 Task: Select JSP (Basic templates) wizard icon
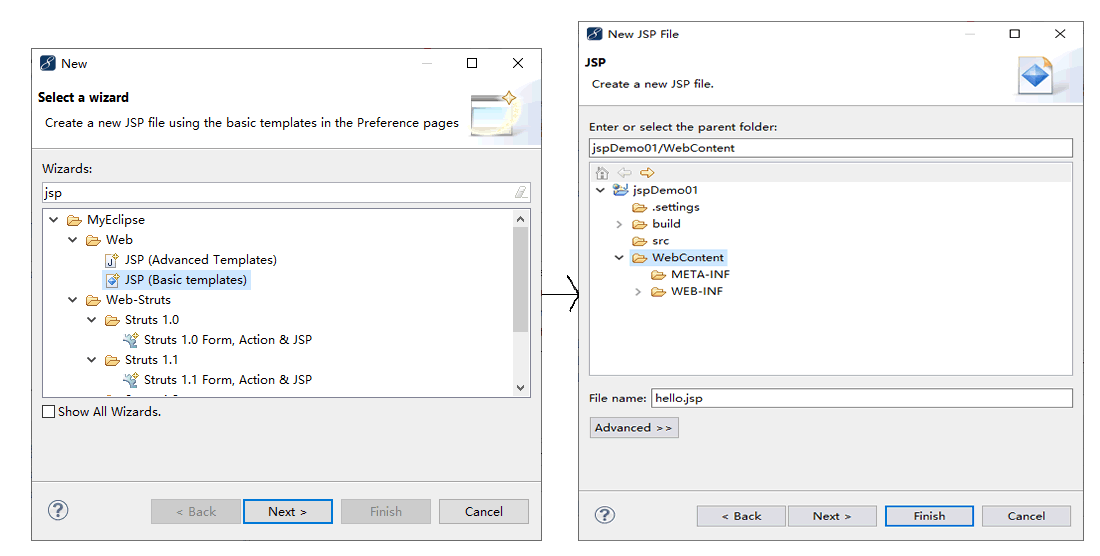coord(112,280)
